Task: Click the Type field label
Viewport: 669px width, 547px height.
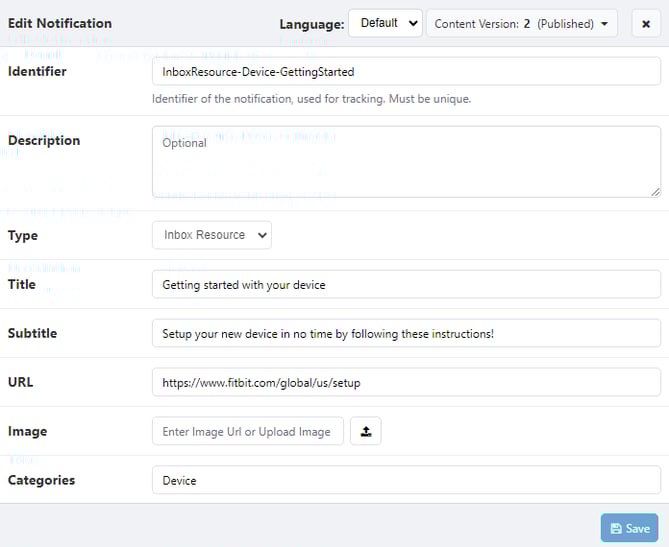Action: (23, 235)
